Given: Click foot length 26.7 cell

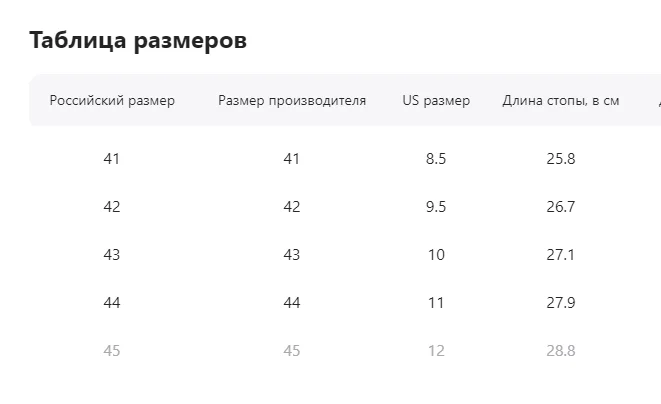Looking at the screenshot, I should [x=561, y=207].
